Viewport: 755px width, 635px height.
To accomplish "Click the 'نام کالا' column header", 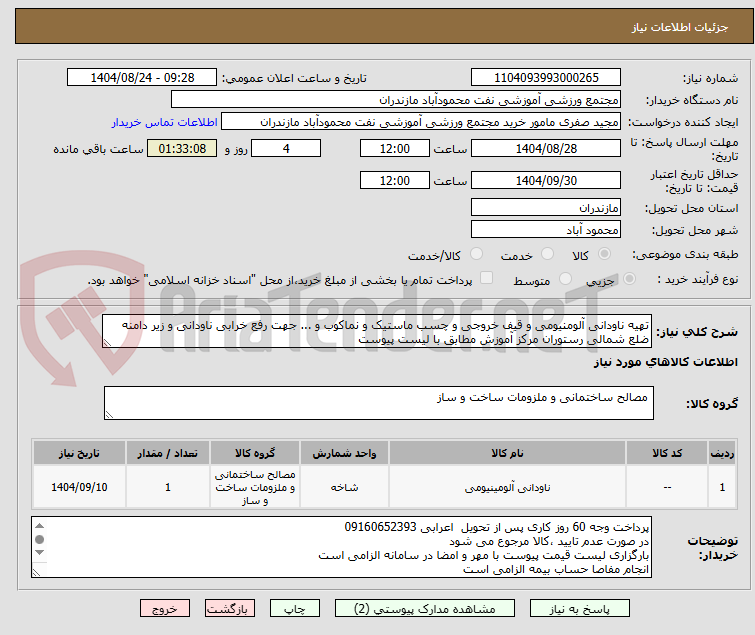I will 508,453.
